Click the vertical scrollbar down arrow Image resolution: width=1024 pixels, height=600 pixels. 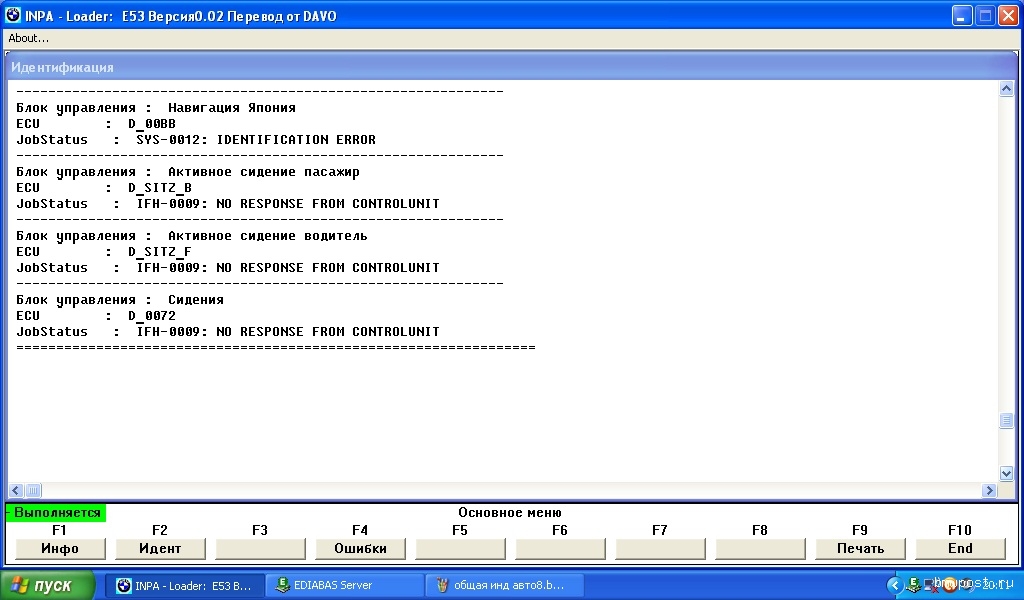click(x=1007, y=473)
